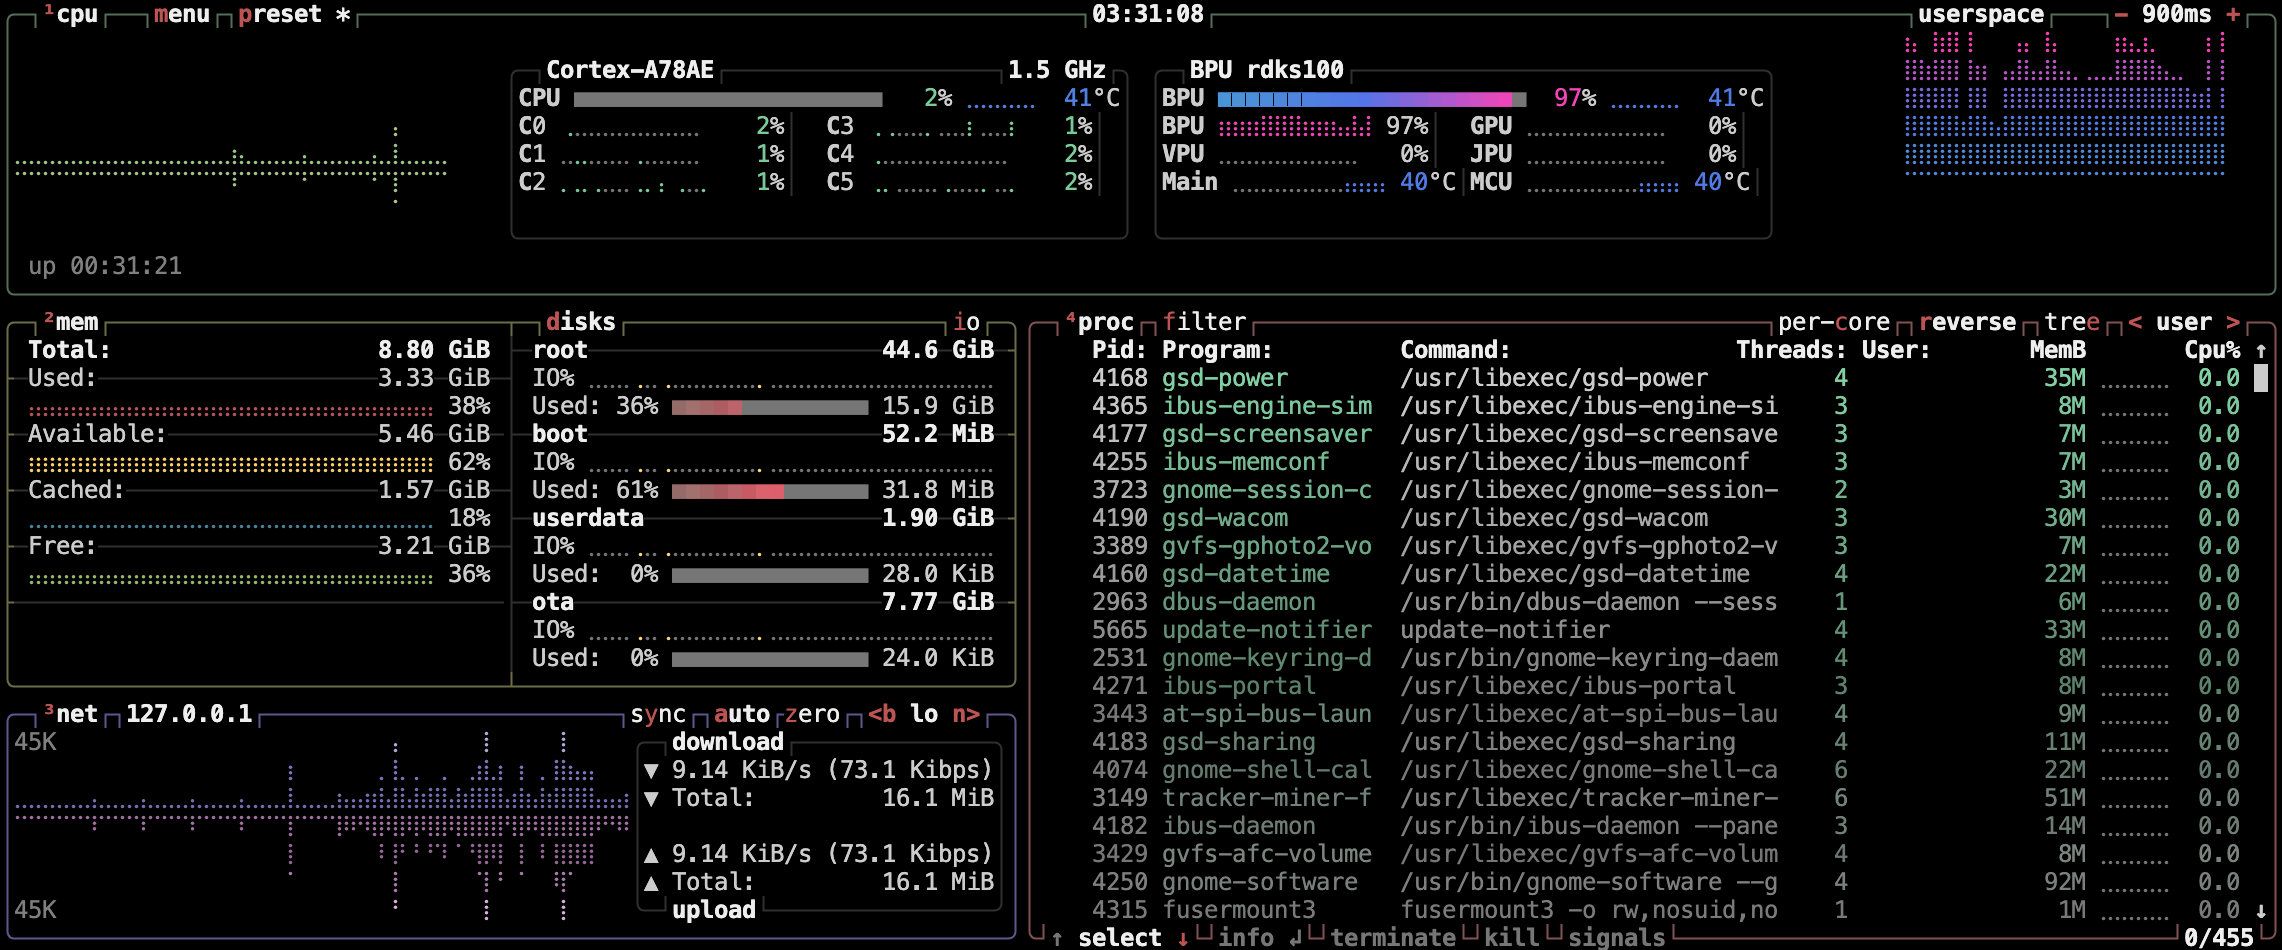
Task: Toggle reverse sorting order
Action: coord(1967,322)
